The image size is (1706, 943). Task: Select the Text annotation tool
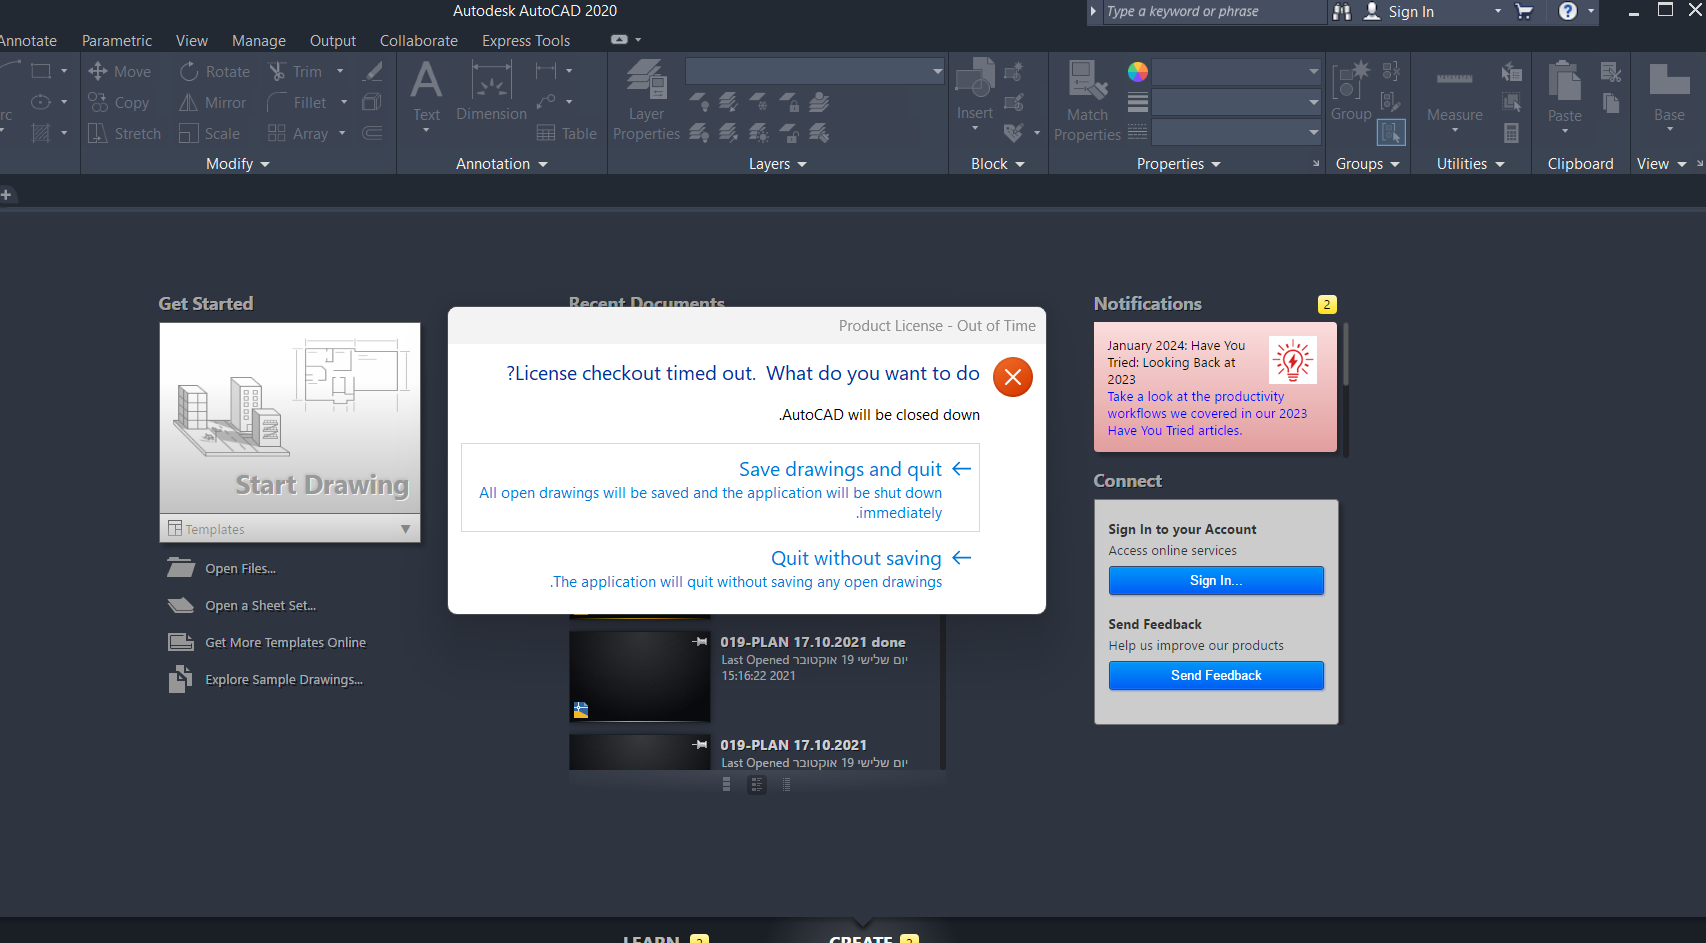coord(426,91)
